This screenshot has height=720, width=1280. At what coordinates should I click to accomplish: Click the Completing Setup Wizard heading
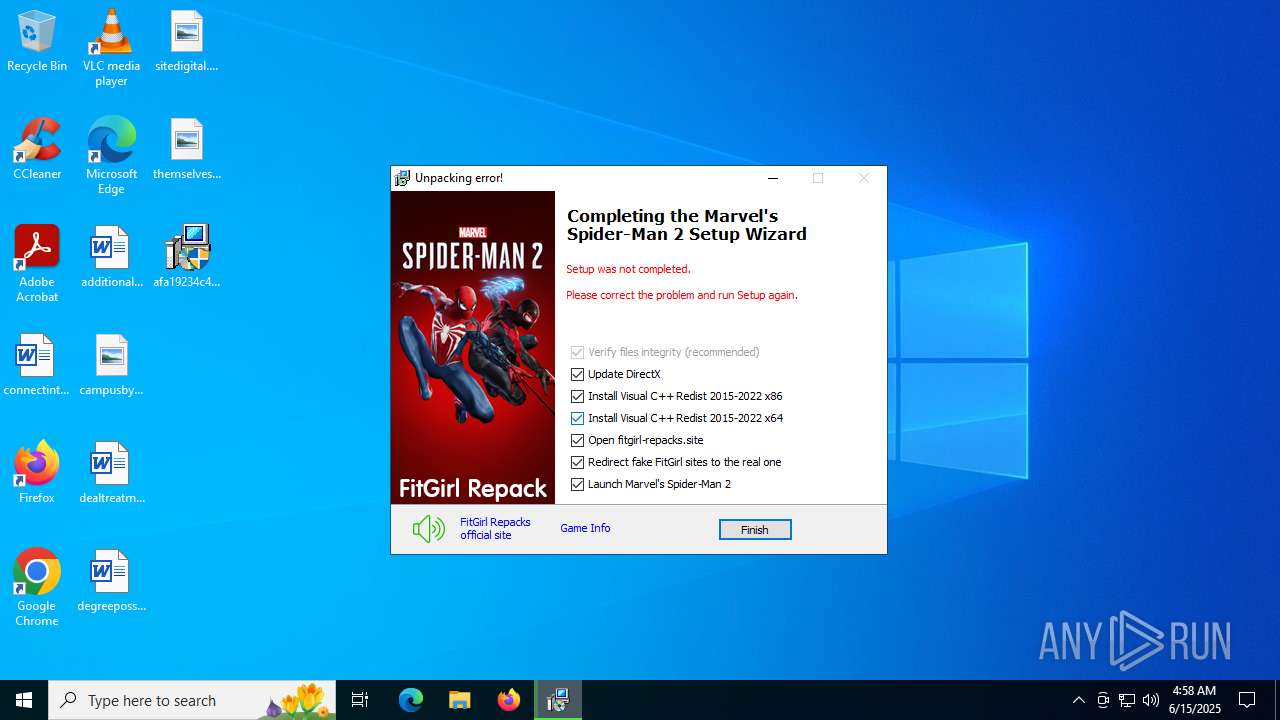click(x=687, y=225)
